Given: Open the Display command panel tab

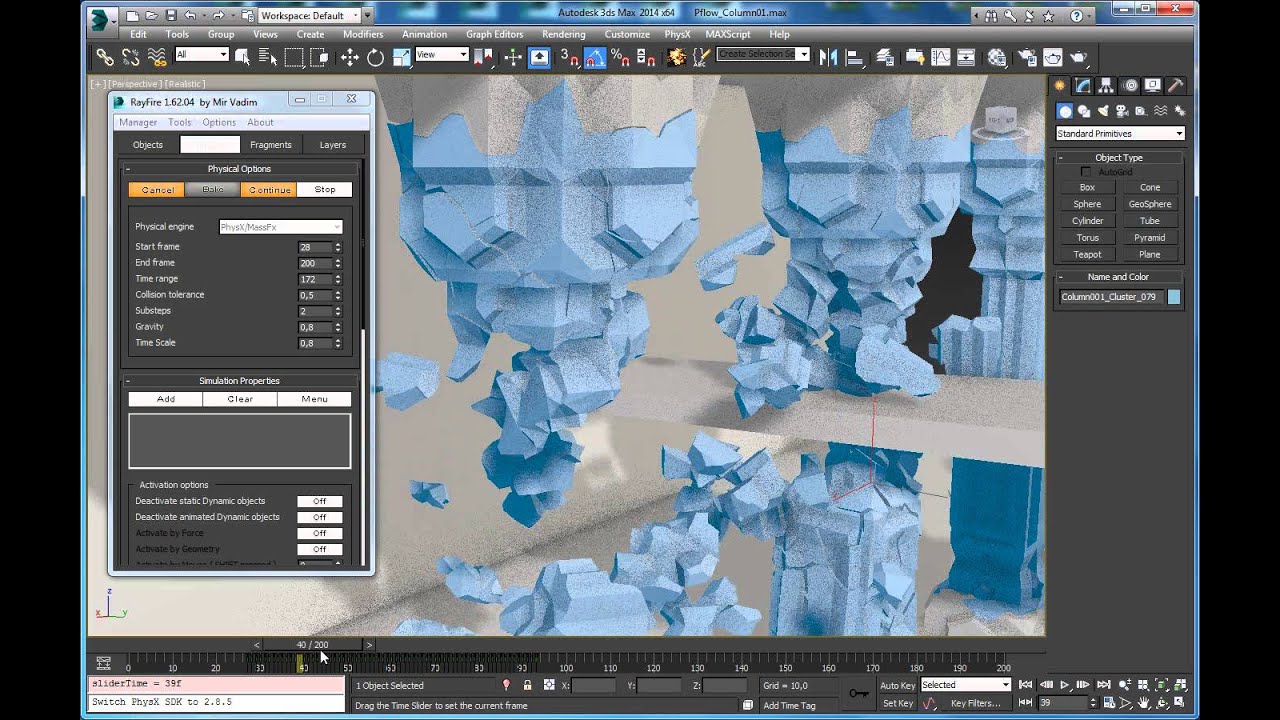Looking at the screenshot, I should click(1153, 86).
